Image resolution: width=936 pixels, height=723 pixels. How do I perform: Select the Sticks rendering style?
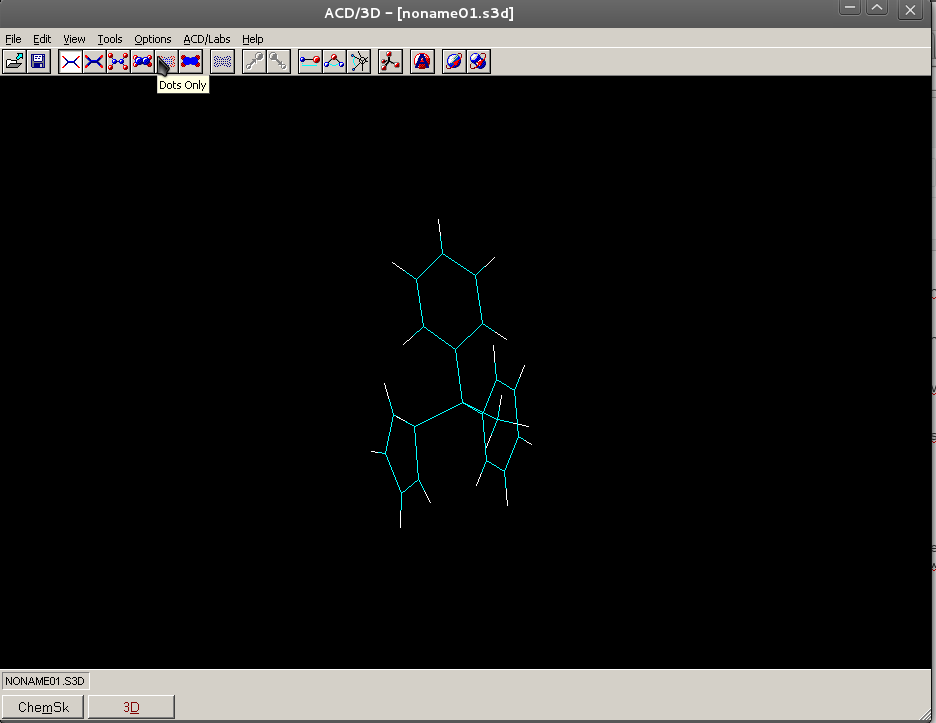[94, 61]
